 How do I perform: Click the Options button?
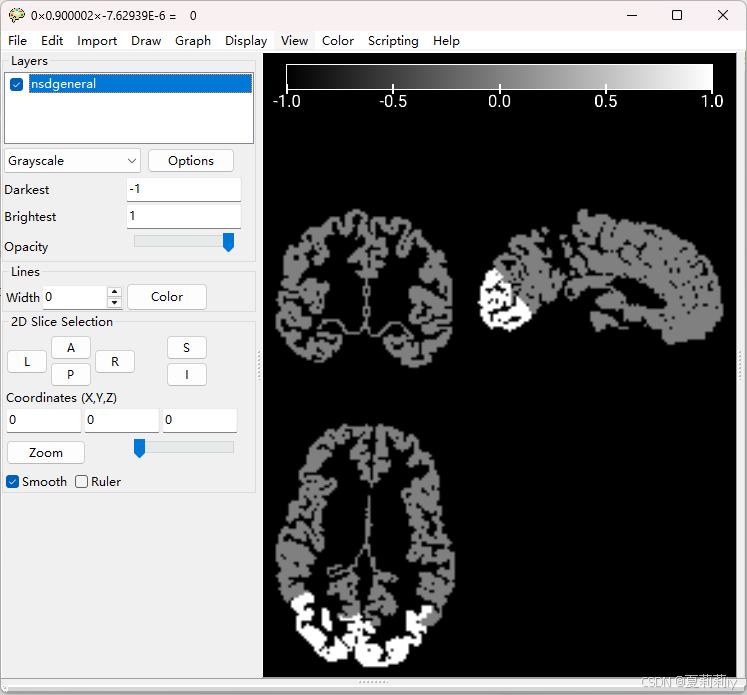coord(191,161)
